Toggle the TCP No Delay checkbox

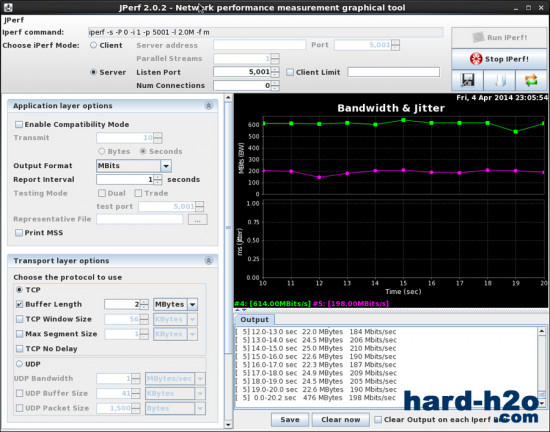point(20,349)
